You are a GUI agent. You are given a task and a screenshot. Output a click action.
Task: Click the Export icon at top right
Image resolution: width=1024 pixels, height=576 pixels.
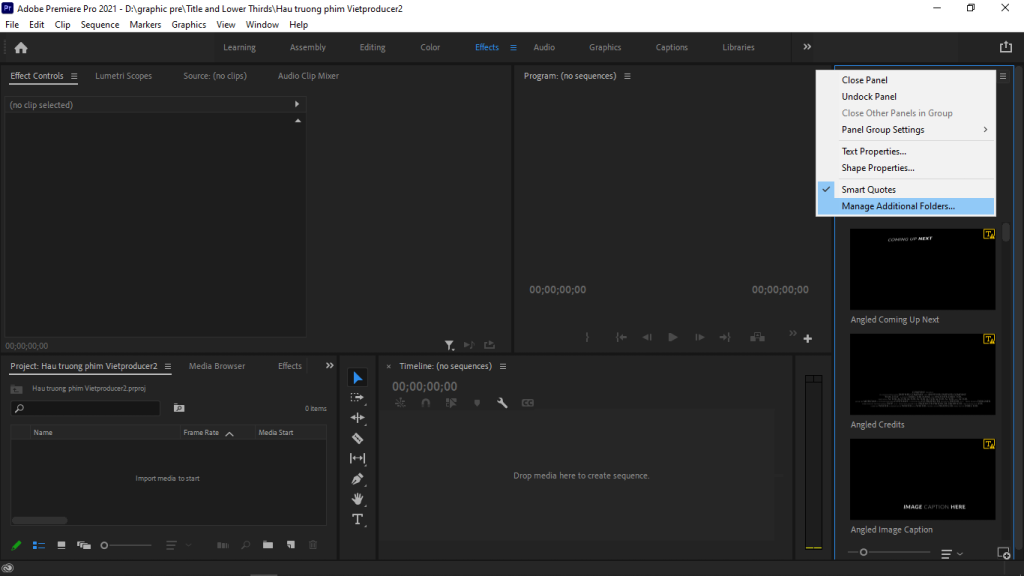[1008, 47]
